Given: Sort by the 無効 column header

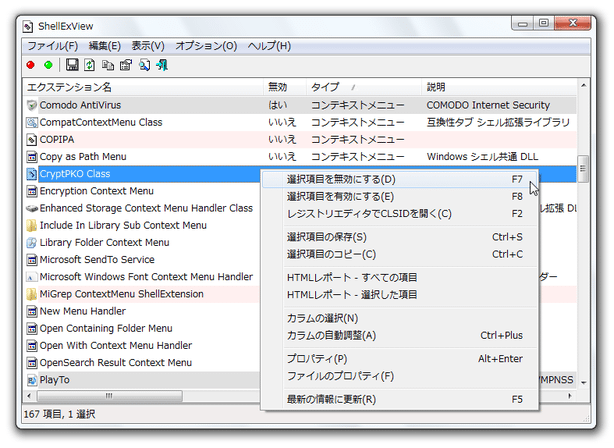Looking at the screenshot, I should (x=285, y=87).
